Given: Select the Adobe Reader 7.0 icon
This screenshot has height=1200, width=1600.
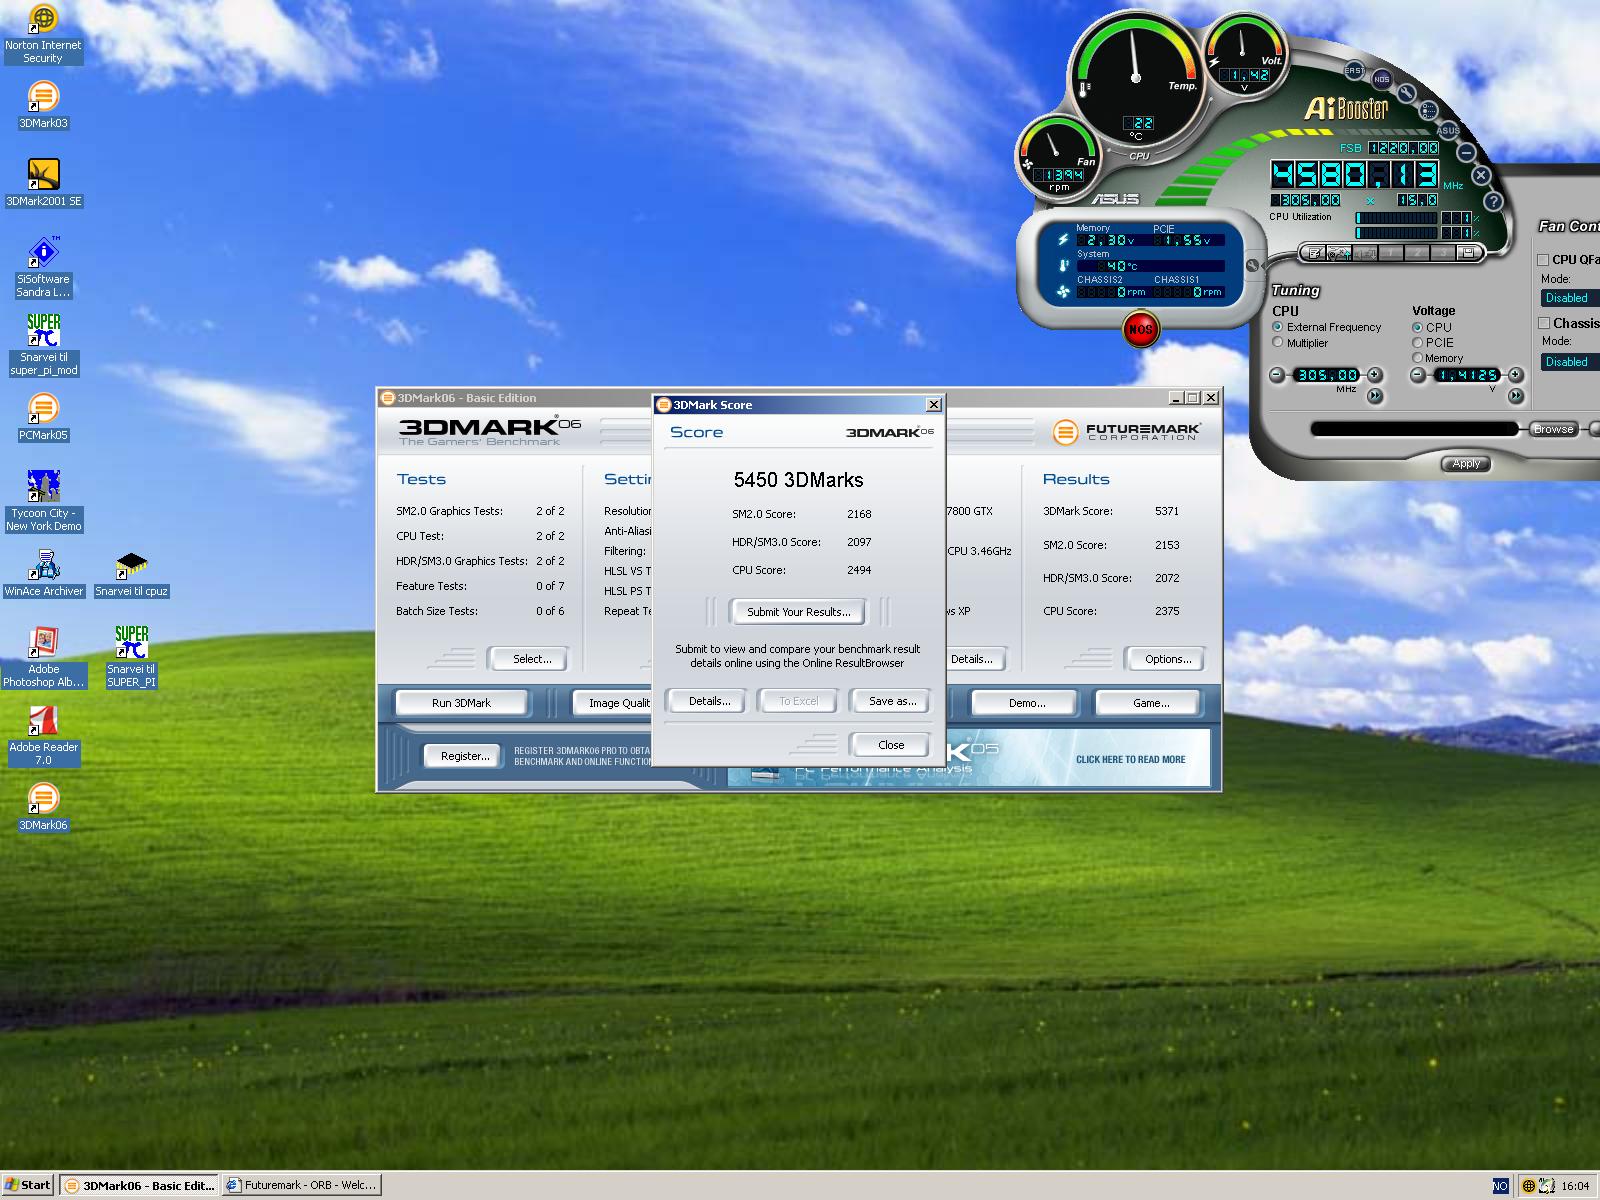Looking at the screenshot, I should click(x=43, y=736).
